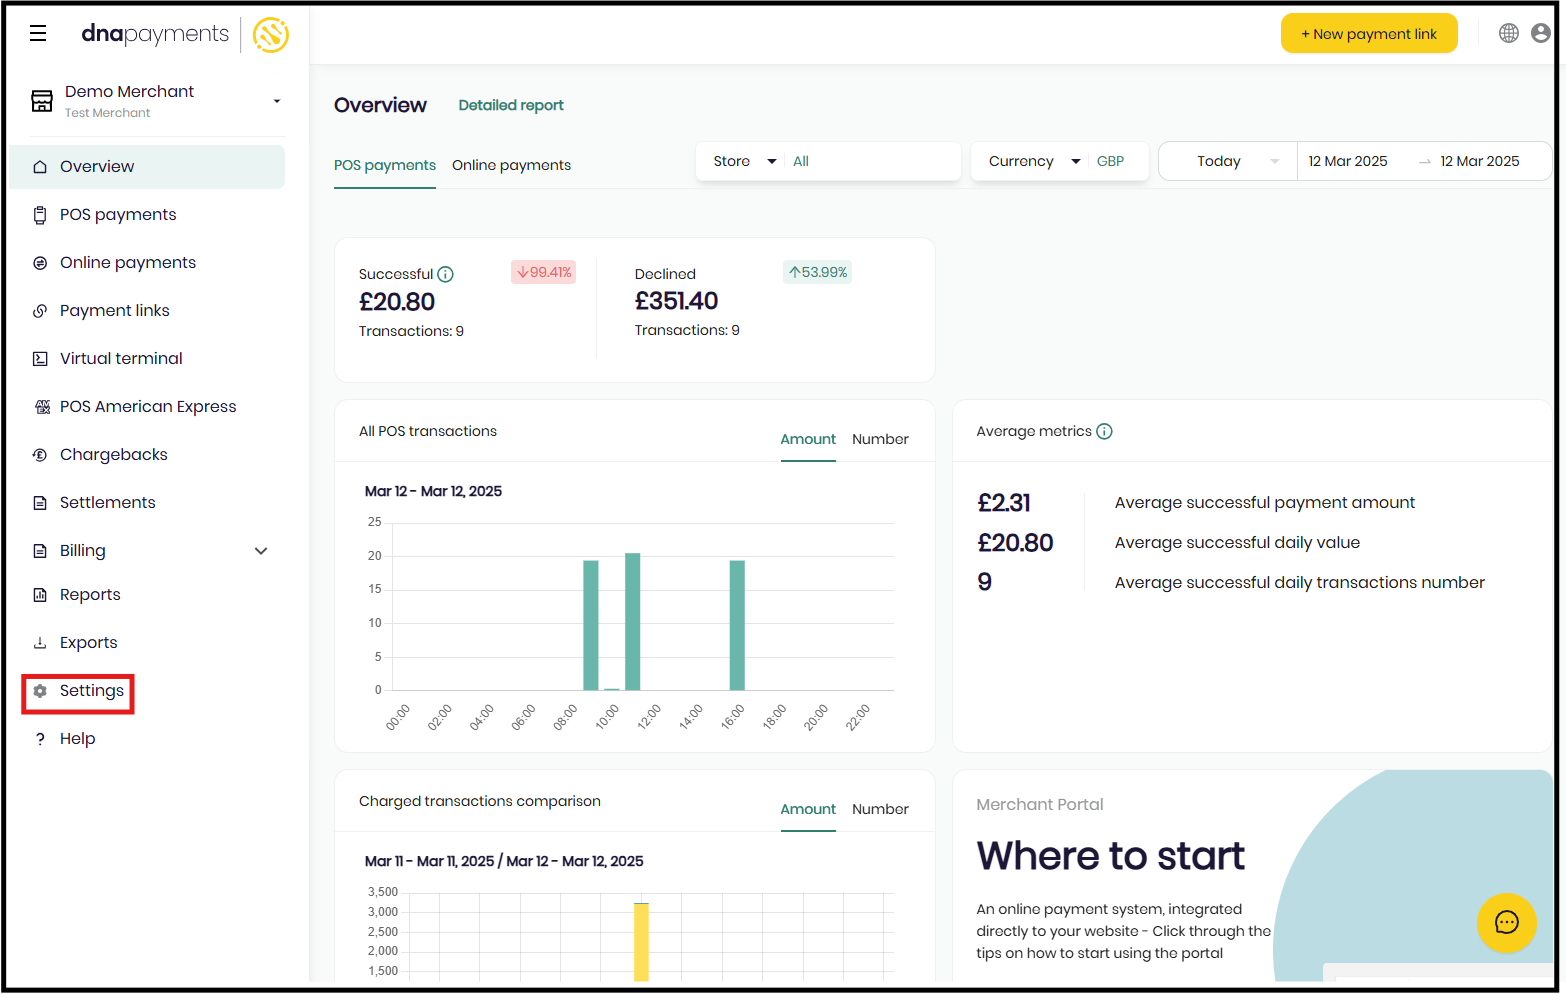Click the Average metrics info icon
Image resolution: width=1566 pixels, height=994 pixels.
[1104, 432]
